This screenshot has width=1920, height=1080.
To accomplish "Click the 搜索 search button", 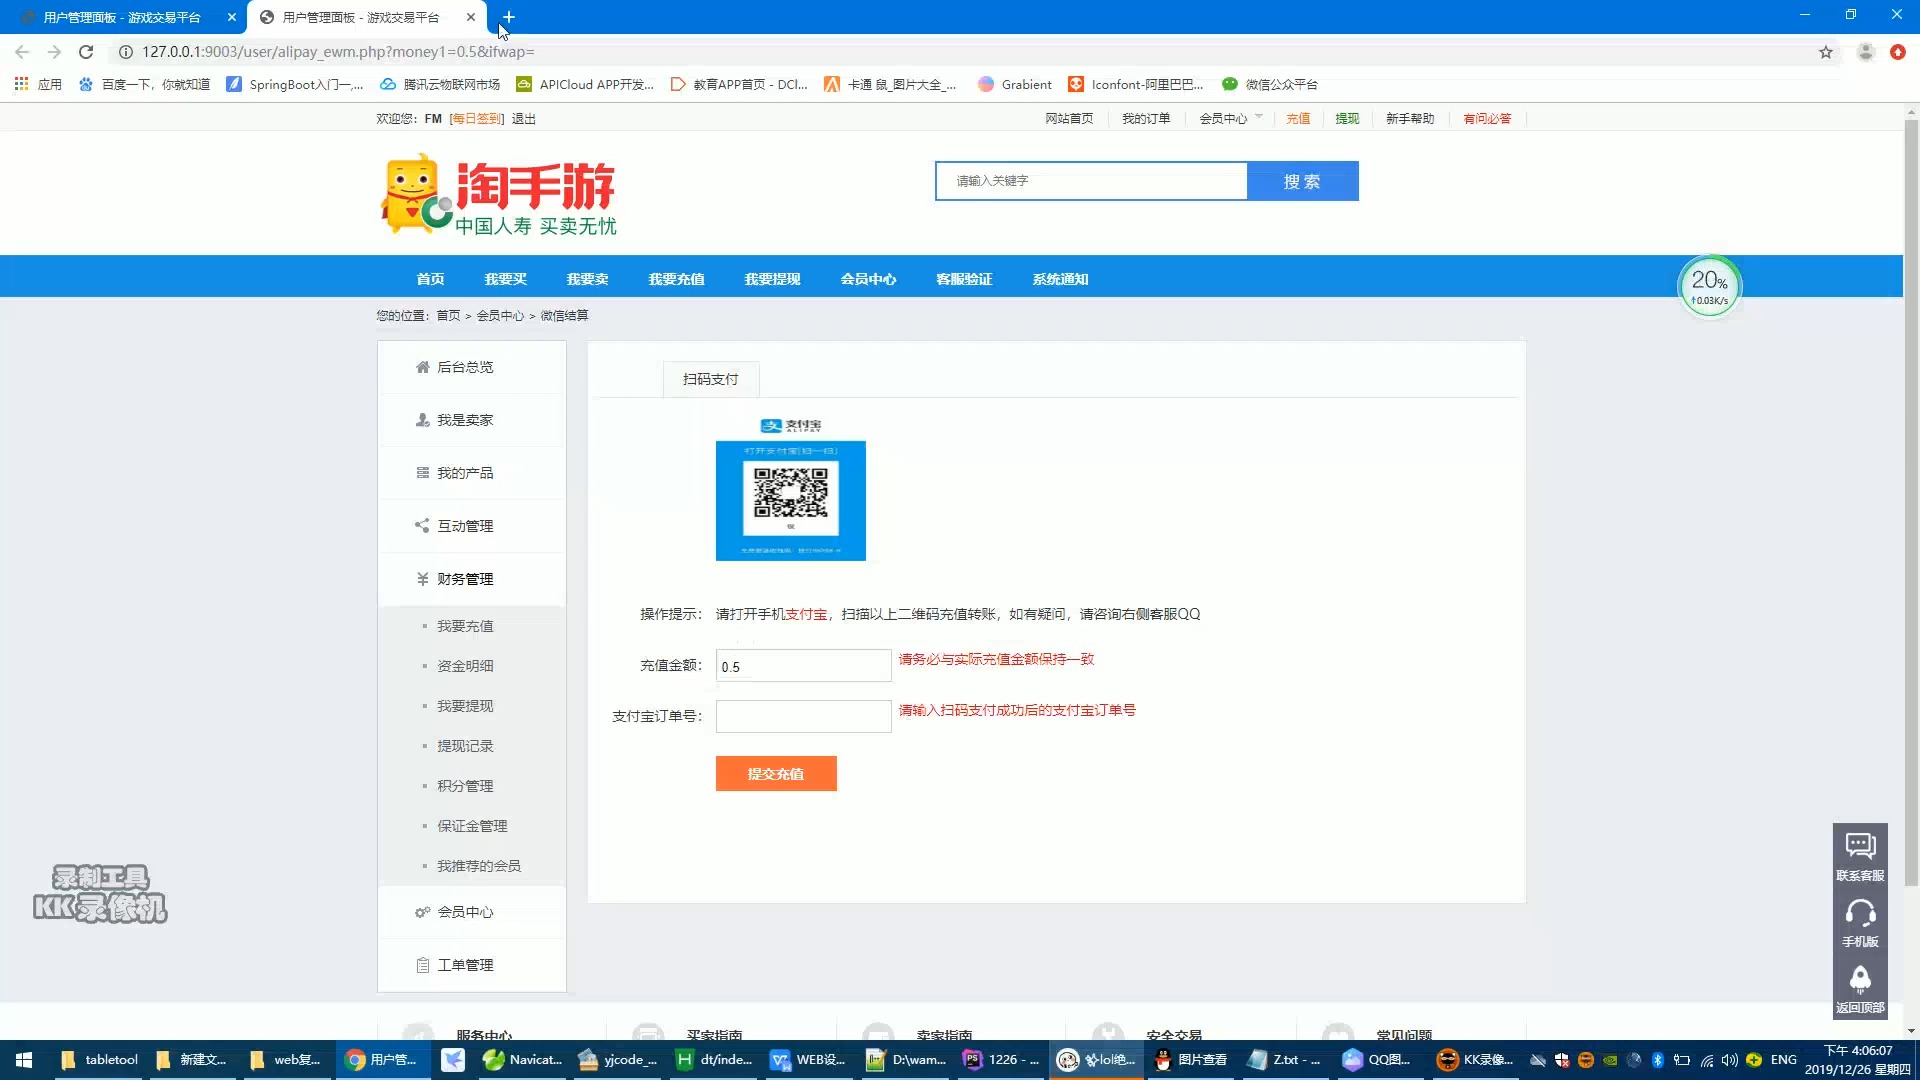I will (x=1302, y=181).
